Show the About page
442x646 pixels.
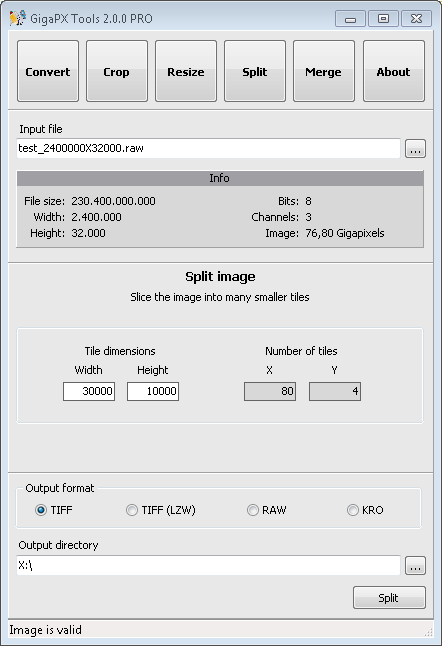click(x=393, y=71)
